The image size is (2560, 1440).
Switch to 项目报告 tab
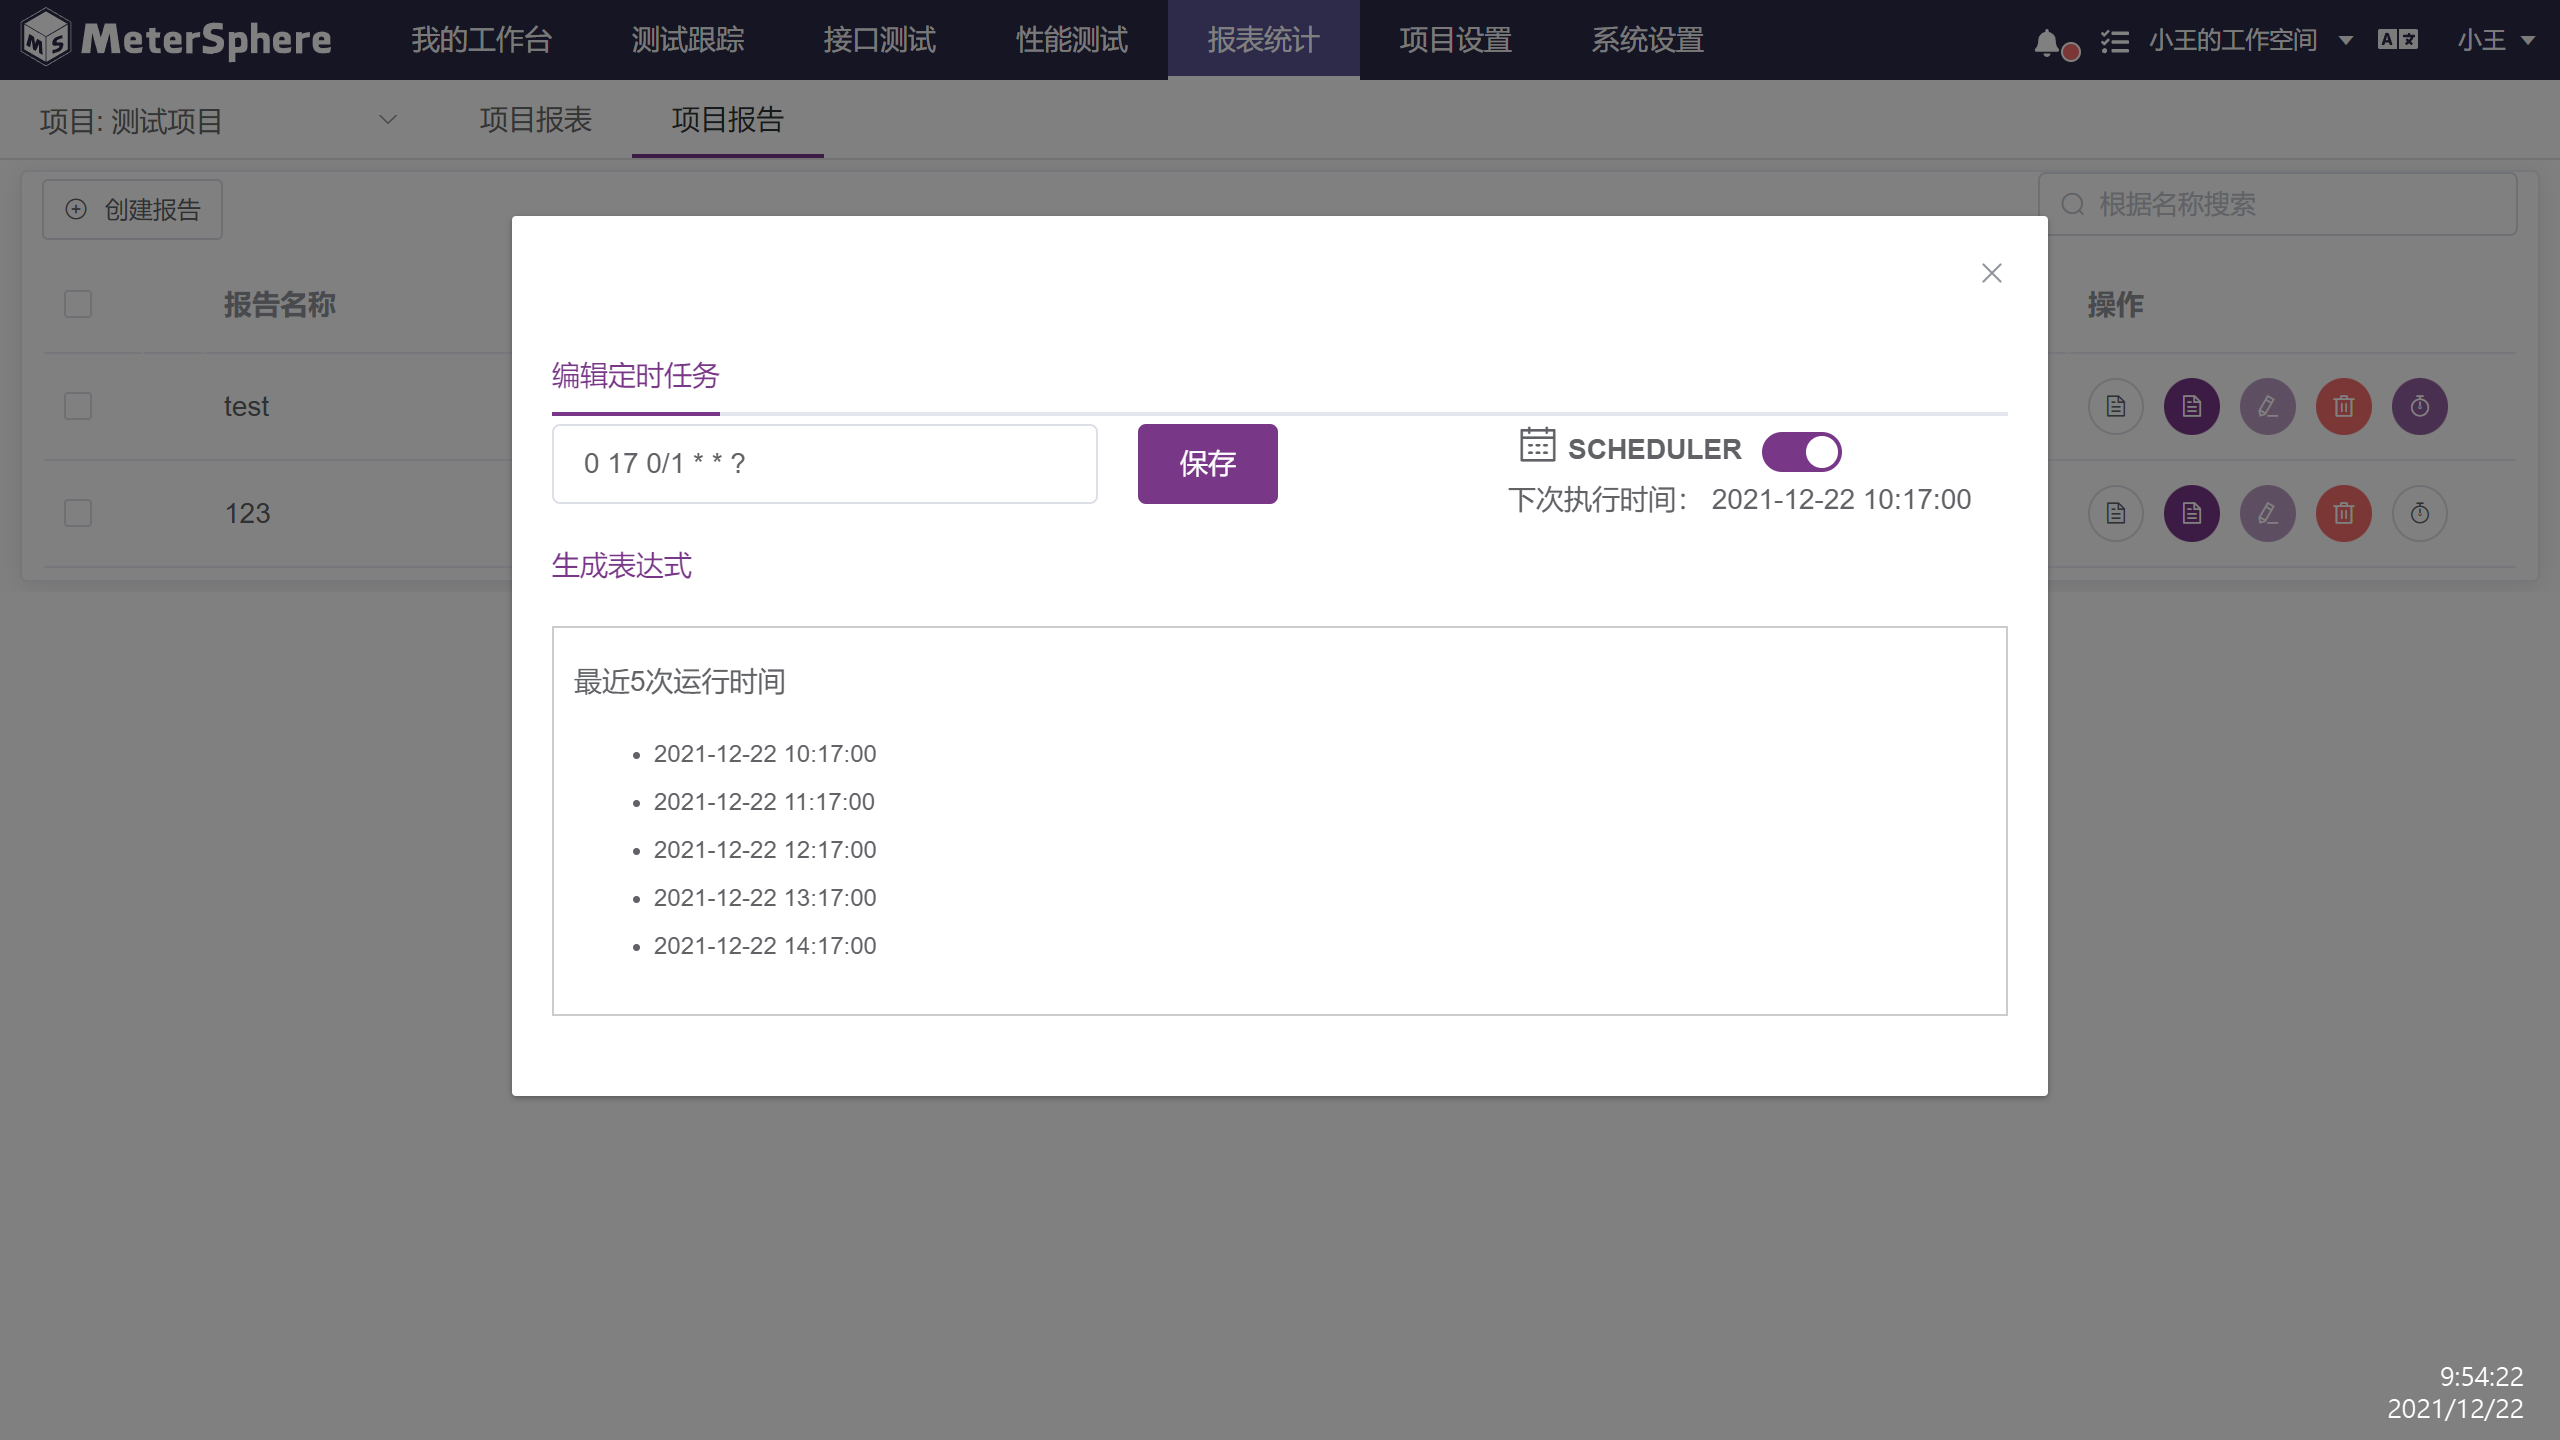[728, 120]
